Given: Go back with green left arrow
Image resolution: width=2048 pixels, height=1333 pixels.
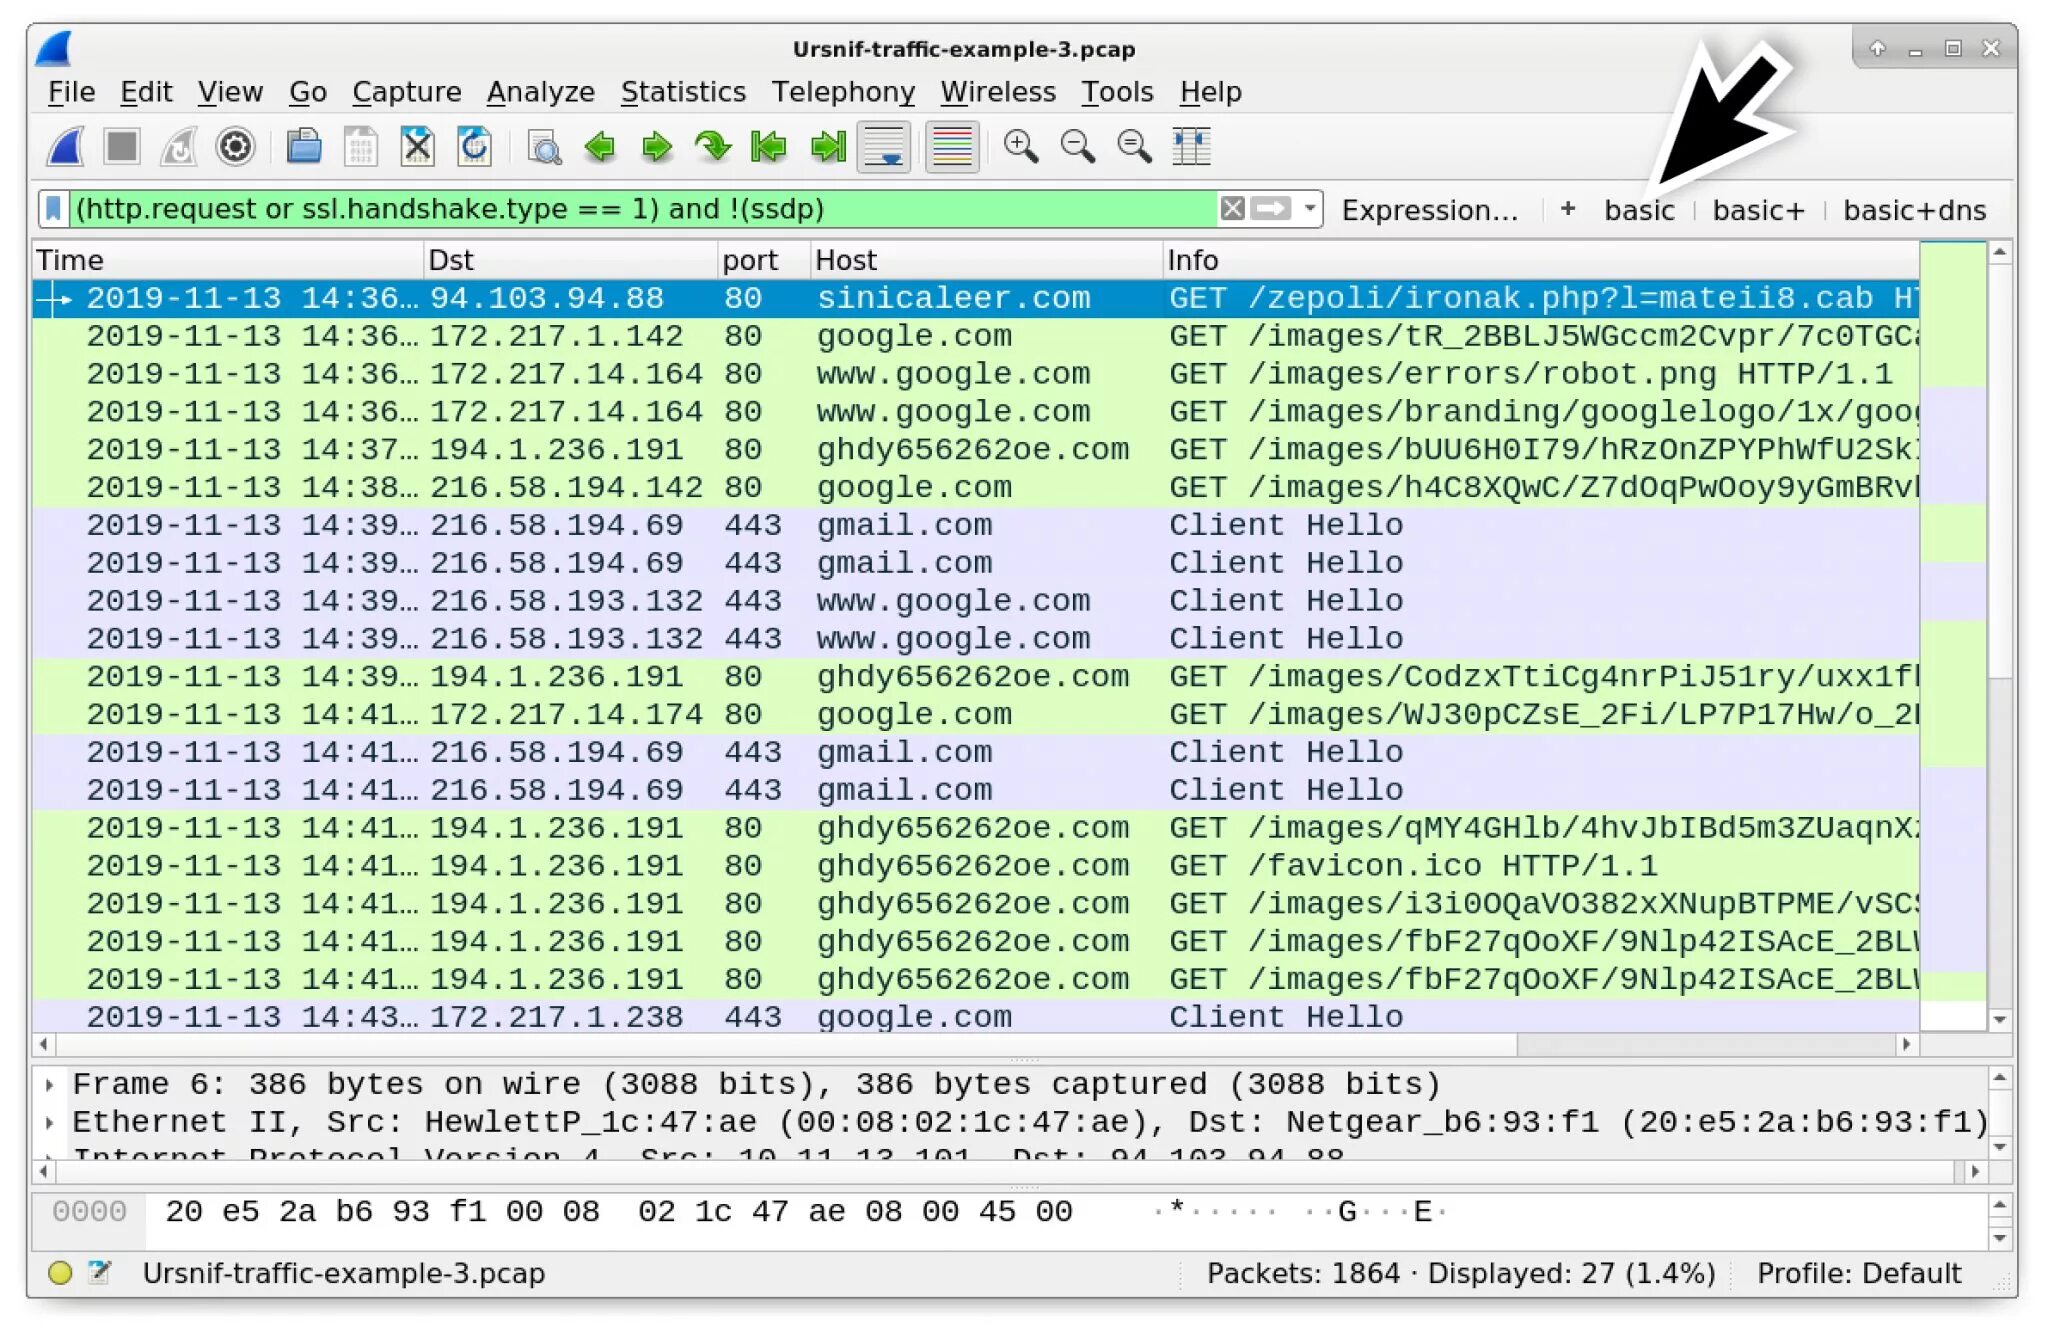Looking at the screenshot, I should (600, 147).
